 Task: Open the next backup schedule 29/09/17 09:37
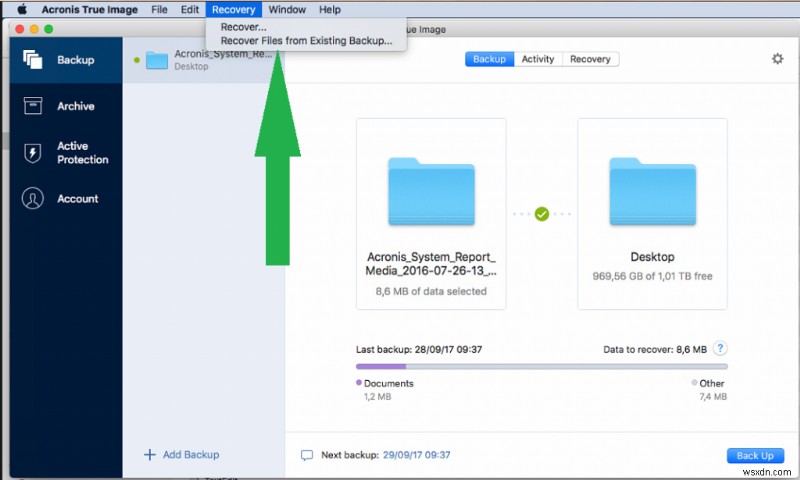coord(417,455)
